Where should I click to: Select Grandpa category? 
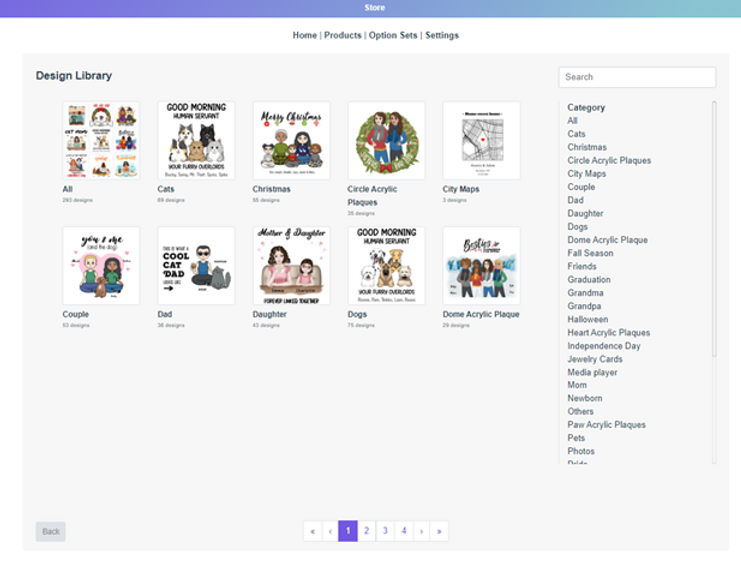584,306
